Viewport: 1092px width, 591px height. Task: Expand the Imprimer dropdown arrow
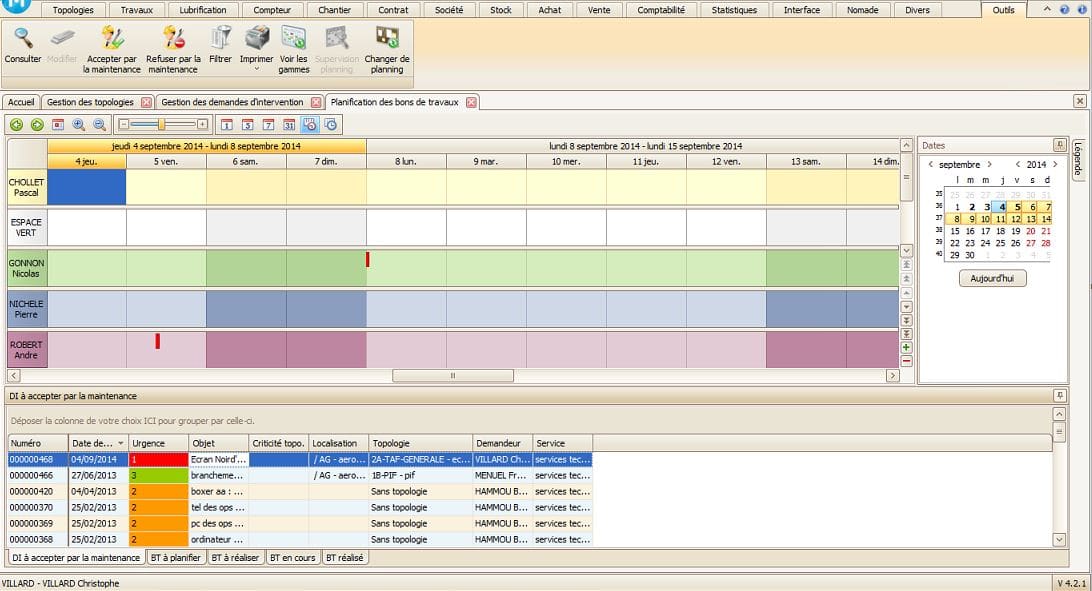[x=257, y=70]
